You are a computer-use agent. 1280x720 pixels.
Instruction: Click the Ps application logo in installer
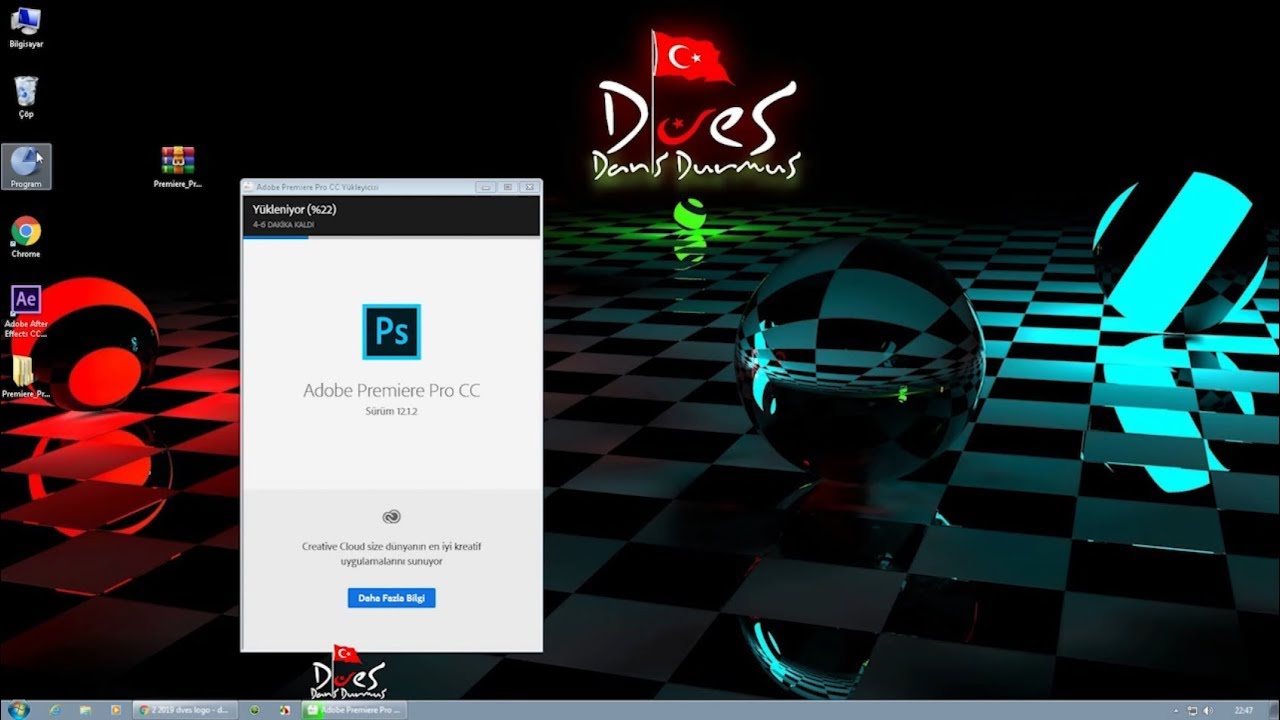point(391,332)
